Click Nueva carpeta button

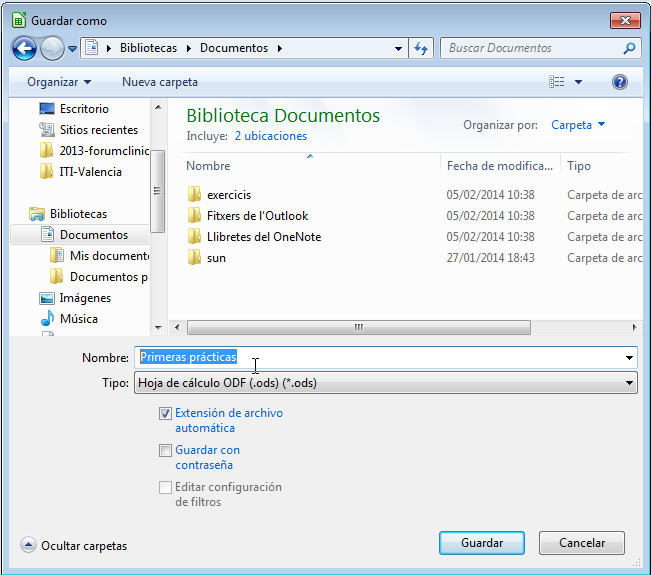159,82
